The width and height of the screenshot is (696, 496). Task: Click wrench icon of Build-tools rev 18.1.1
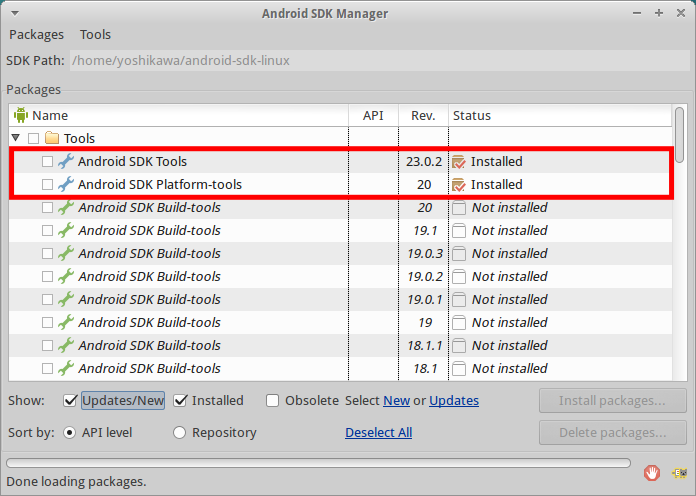tap(66, 345)
